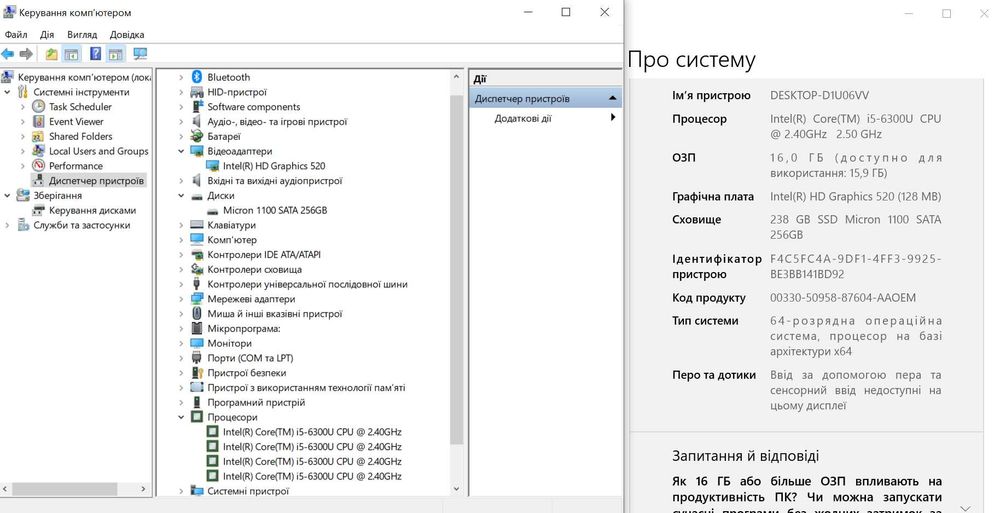Collapse the Процесори category

pyautogui.click(x=181, y=417)
